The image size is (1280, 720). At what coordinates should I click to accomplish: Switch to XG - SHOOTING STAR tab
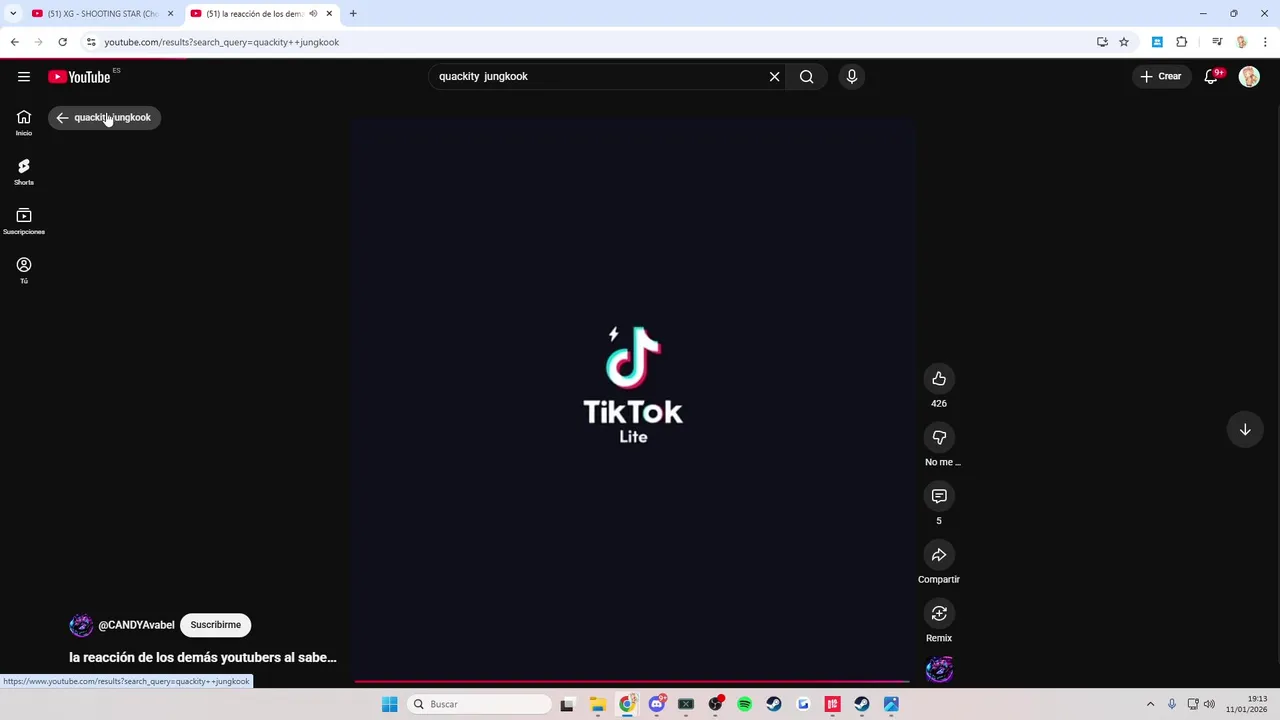(x=100, y=13)
